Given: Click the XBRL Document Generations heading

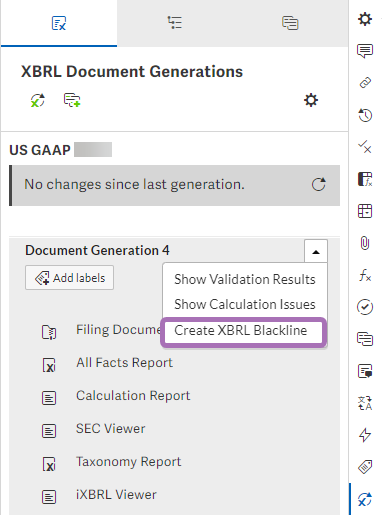Looking at the screenshot, I should 132,72.
